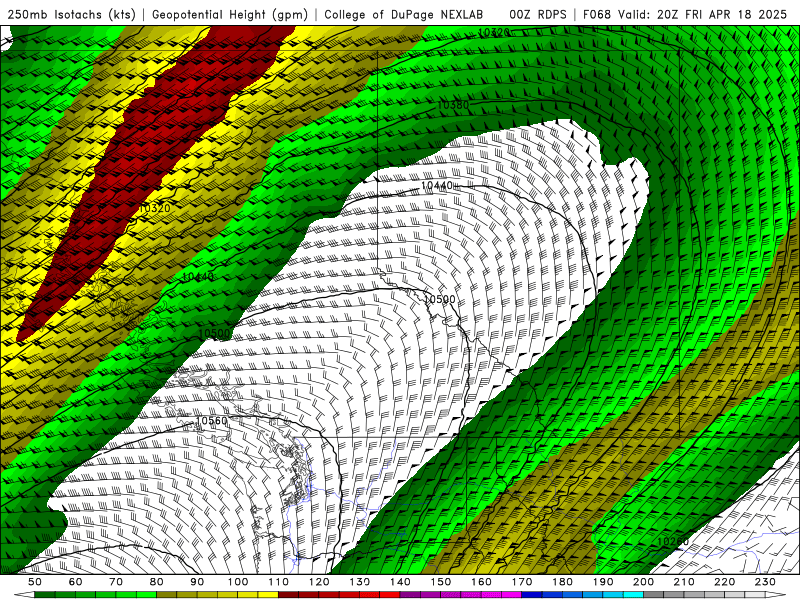The width and height of the screenshot is (800, 600).
Task: Click the 70 value on the color scale
Action: (x=116, y=582)
